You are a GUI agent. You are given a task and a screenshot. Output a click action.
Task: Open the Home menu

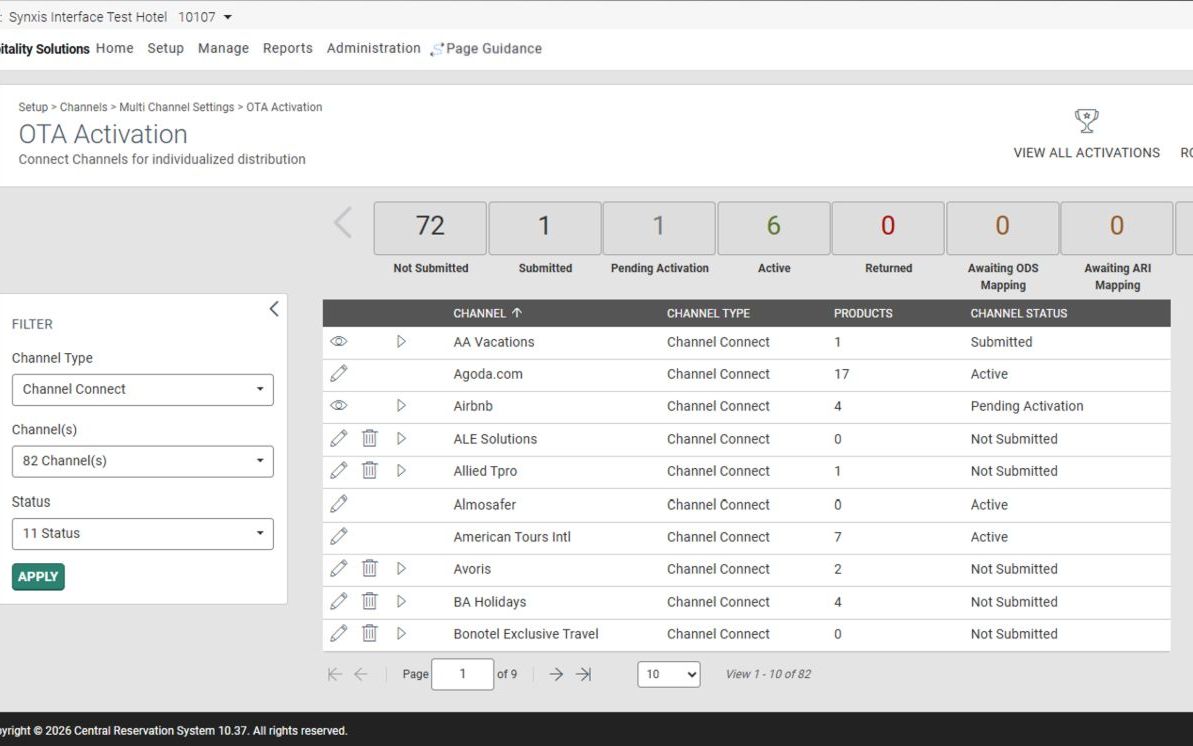point(115,48)
